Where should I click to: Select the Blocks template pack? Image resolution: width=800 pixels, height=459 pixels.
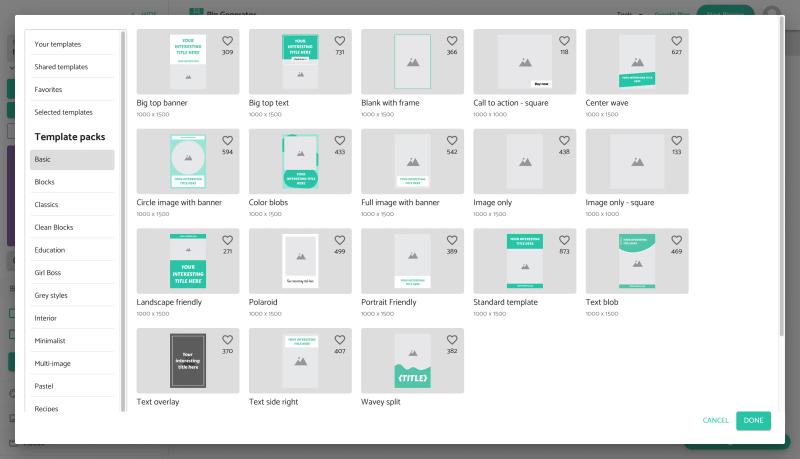72,182
